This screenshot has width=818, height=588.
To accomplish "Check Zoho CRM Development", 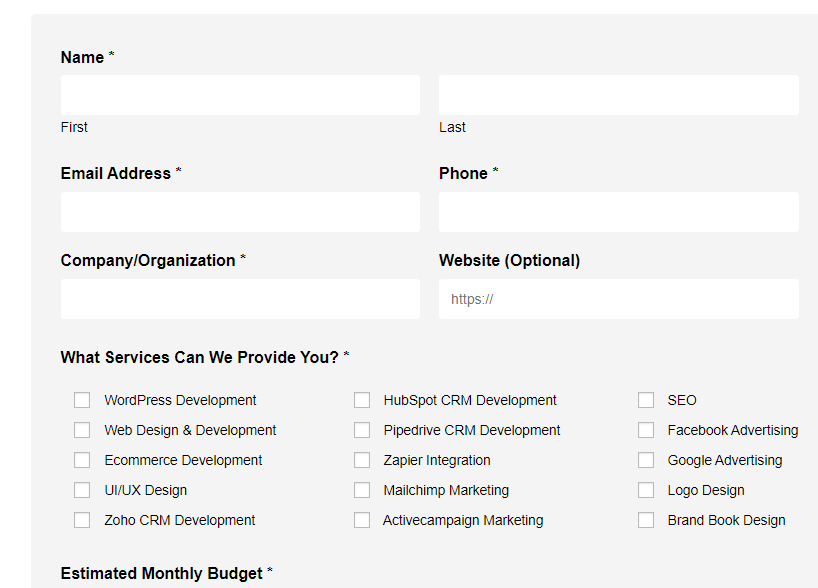I will click(82, 520).
